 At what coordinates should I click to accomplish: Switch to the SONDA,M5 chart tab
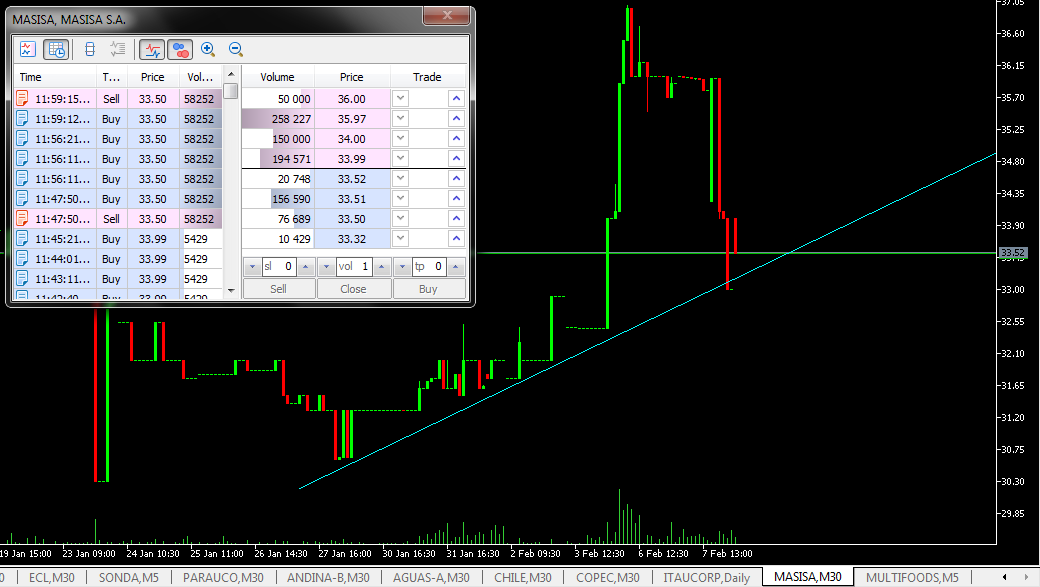point(129,578)
